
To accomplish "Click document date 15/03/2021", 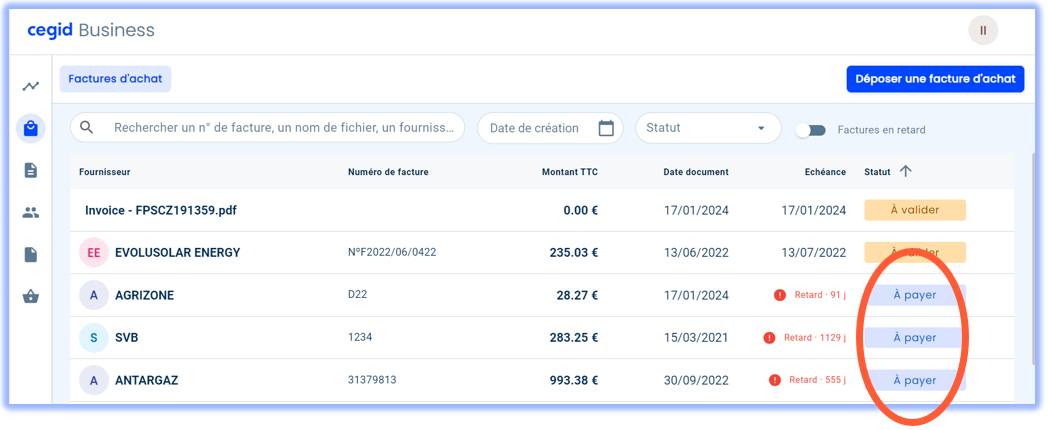I will [x=696, y=338].
